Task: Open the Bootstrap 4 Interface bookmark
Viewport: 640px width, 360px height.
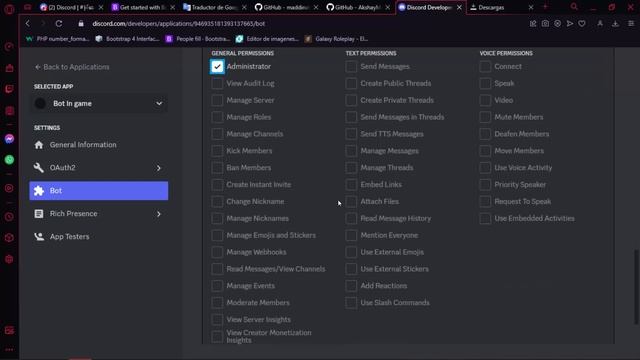Action: tap(127, 39)
